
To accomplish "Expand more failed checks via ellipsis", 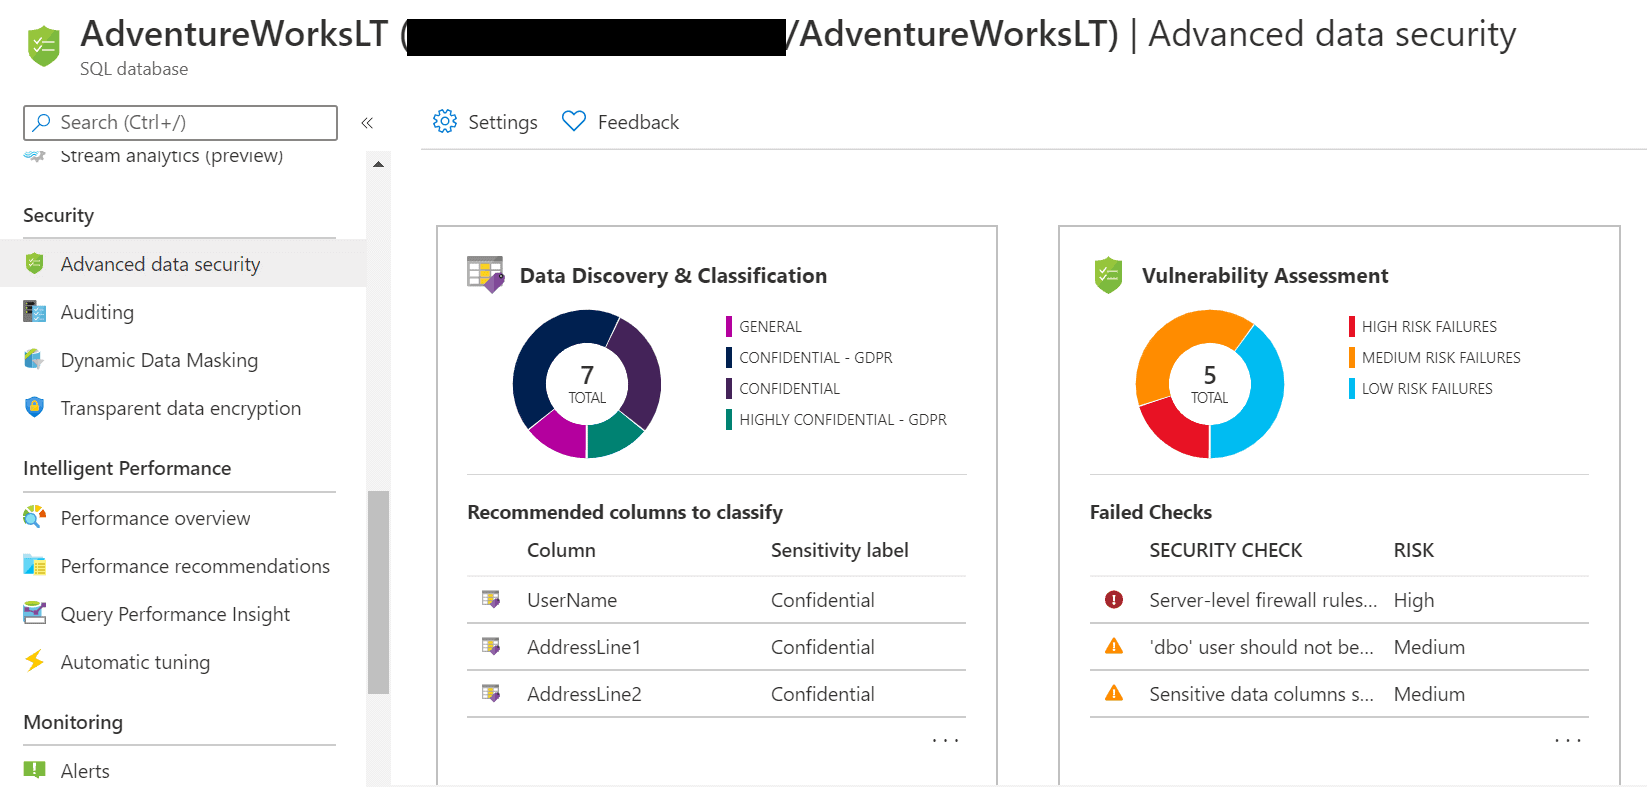I will pyautogui.click(x=1567, y=741).
